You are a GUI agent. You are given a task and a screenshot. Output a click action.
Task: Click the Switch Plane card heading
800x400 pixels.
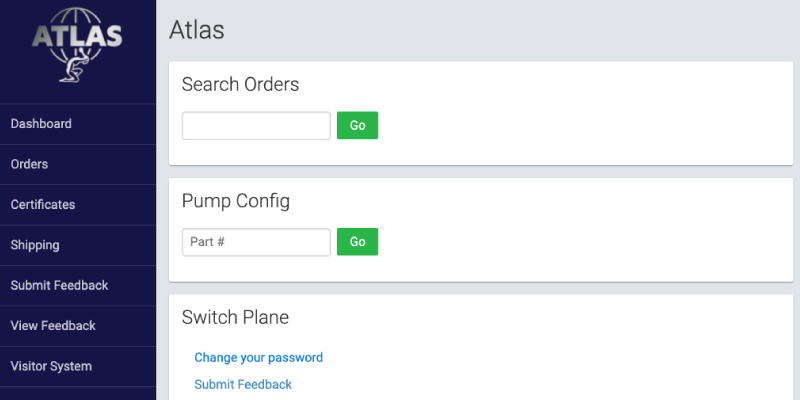(x=235, y=317)
